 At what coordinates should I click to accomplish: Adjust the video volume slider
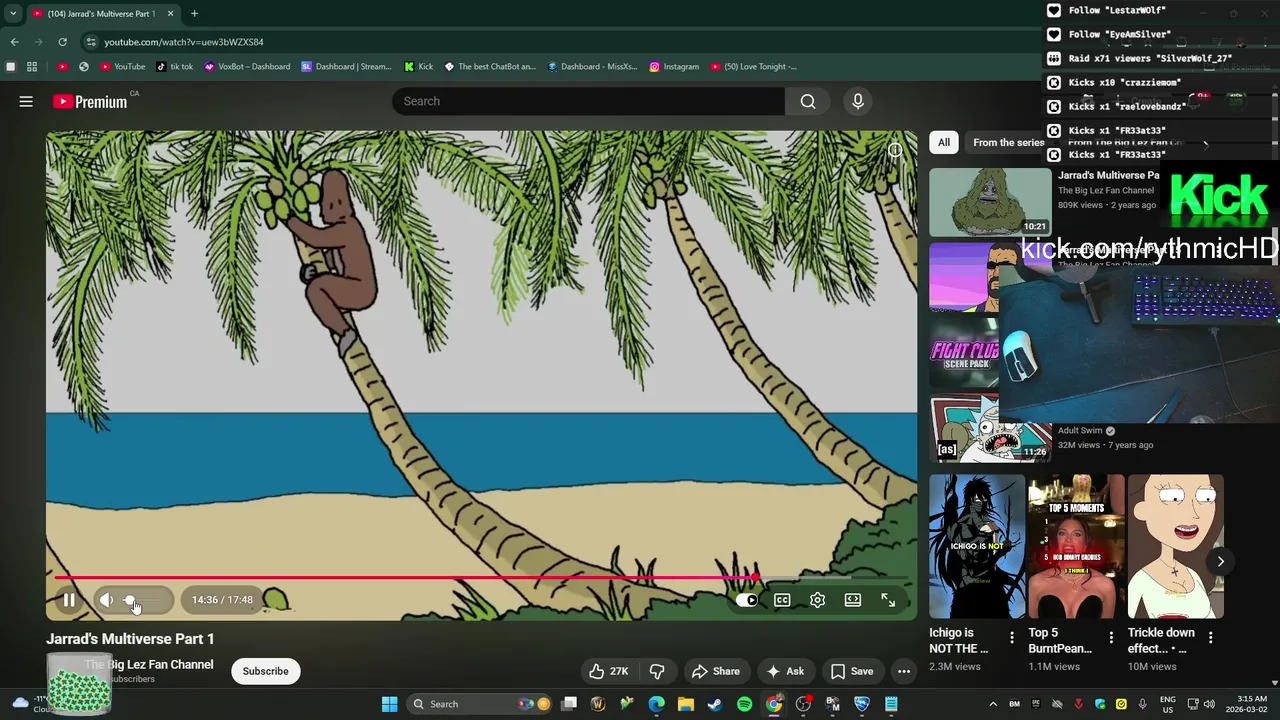144,600
